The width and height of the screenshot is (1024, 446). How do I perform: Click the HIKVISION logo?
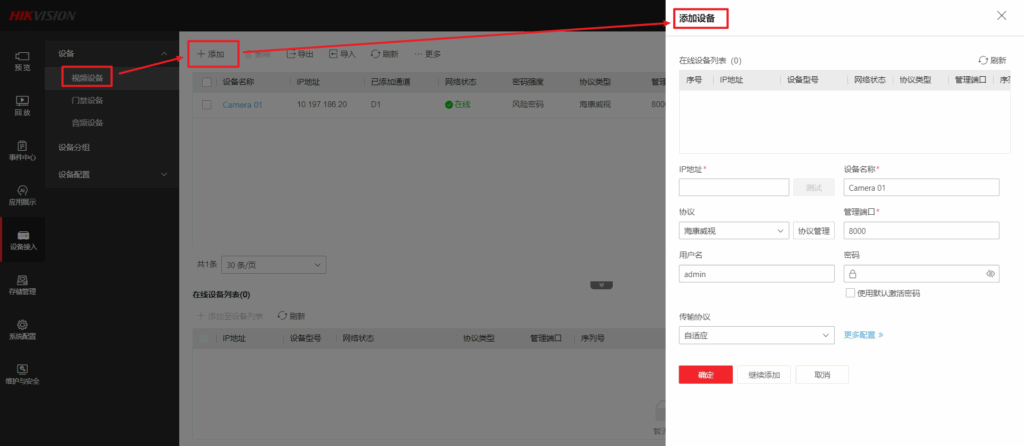tap(42, 16)
